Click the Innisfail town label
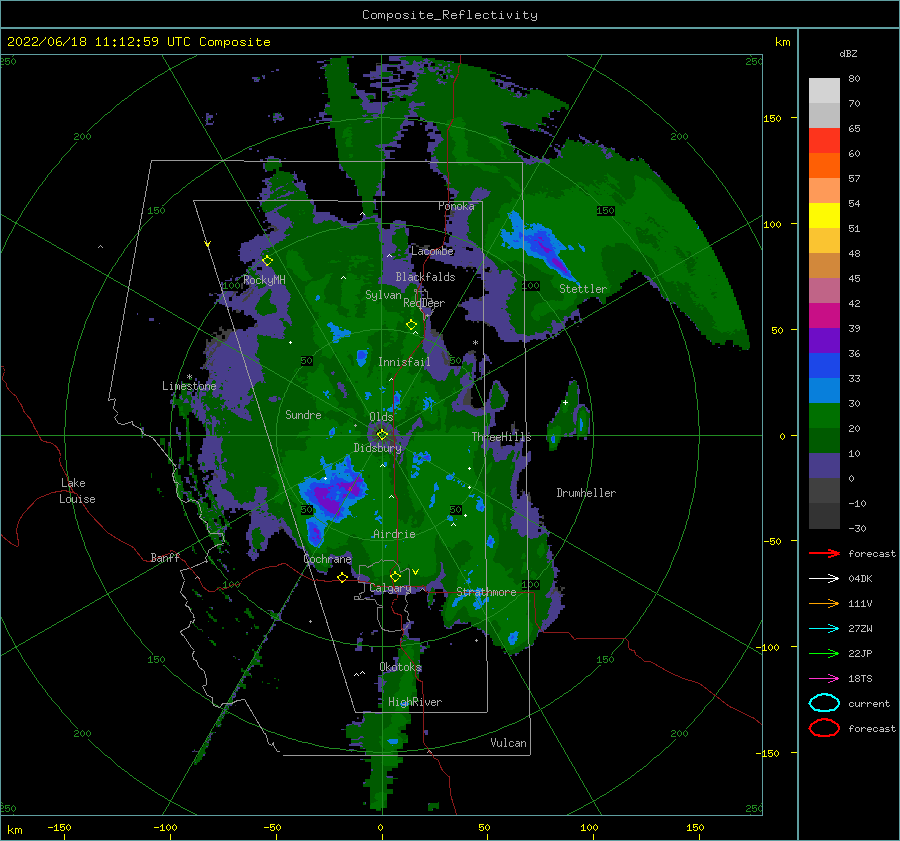The width and height of the screenshot is (900, 841). pyautogui.click(x=404, y=362)
